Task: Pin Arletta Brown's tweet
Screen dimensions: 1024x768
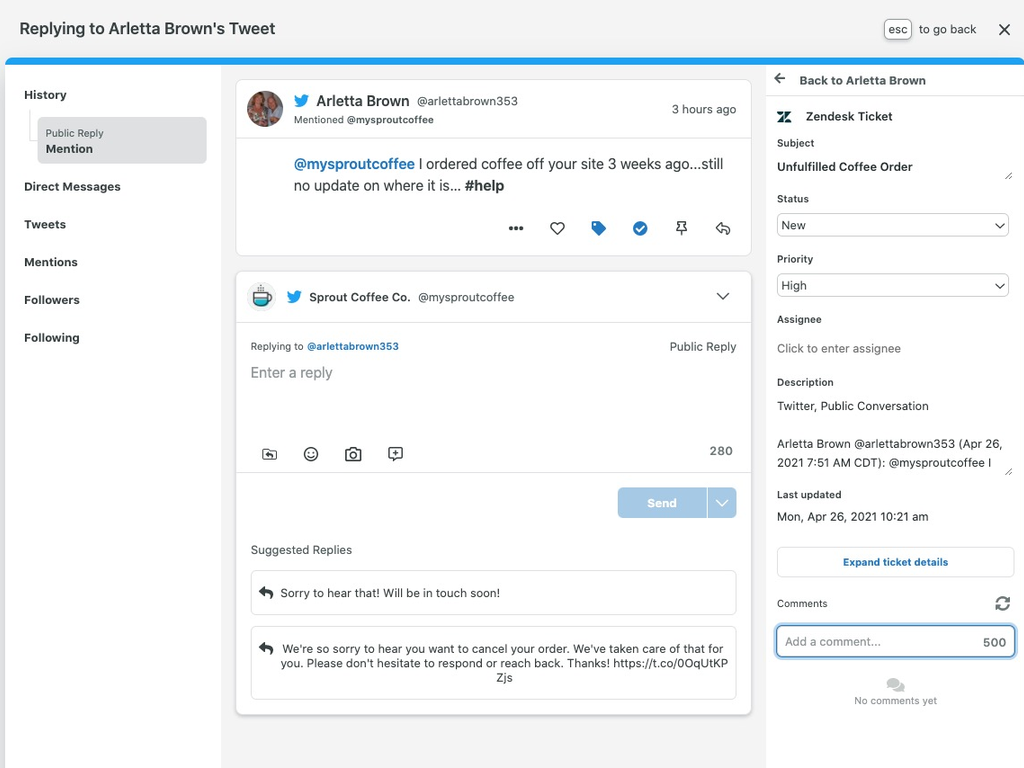Action: 681,228
